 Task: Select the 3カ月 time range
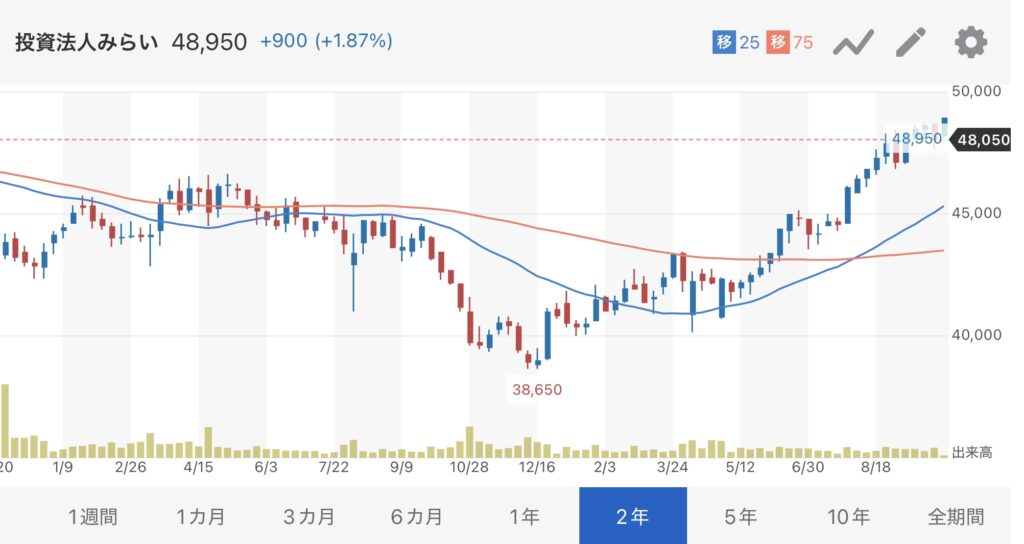point(309,517)
